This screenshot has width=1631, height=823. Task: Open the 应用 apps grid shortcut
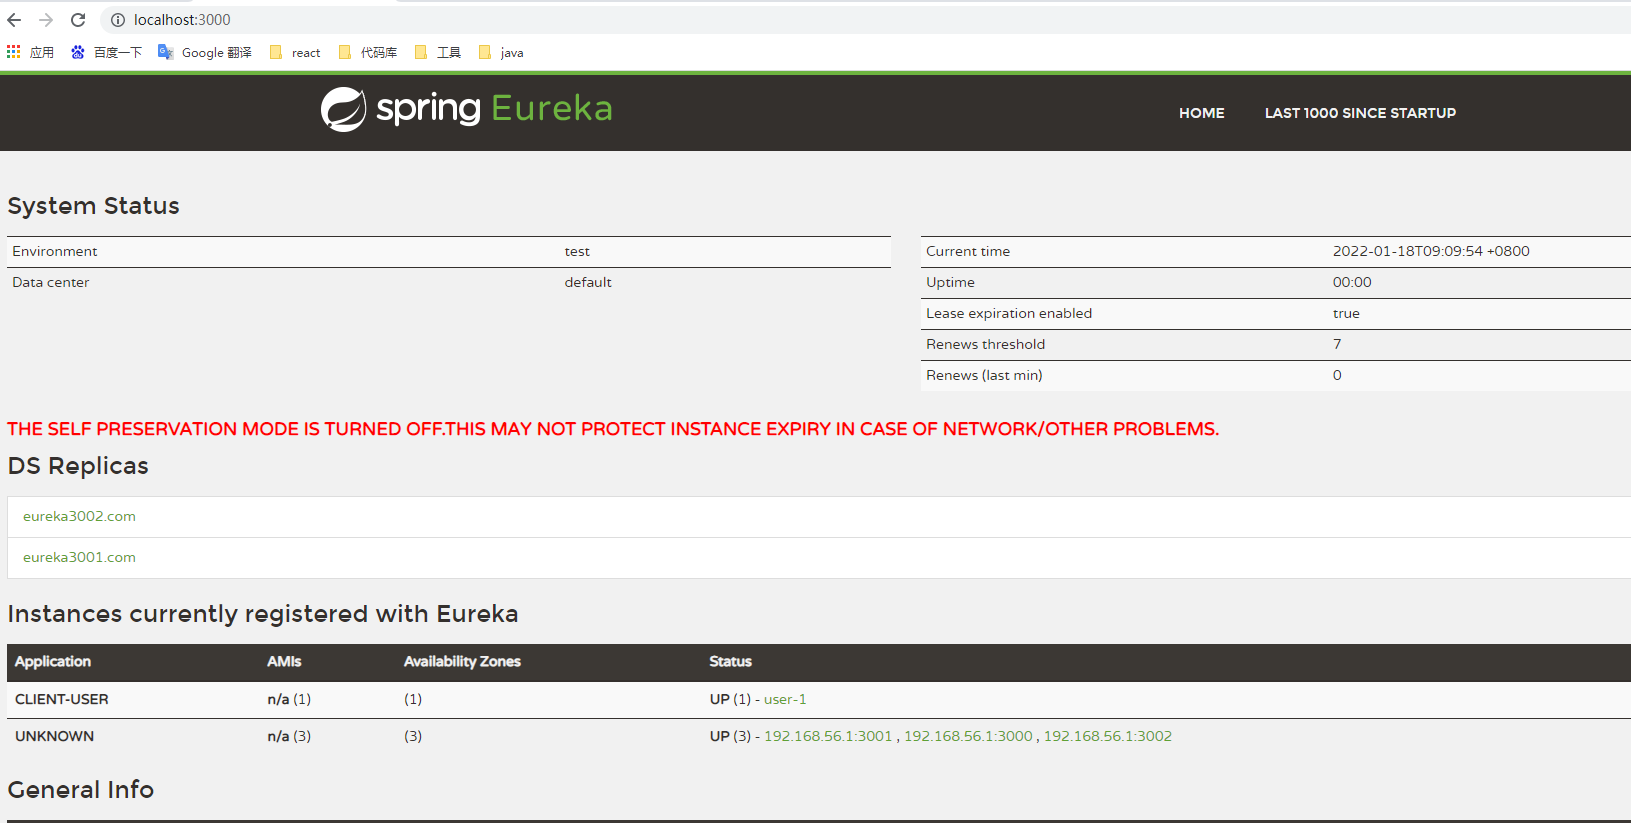tap(30, 52)
